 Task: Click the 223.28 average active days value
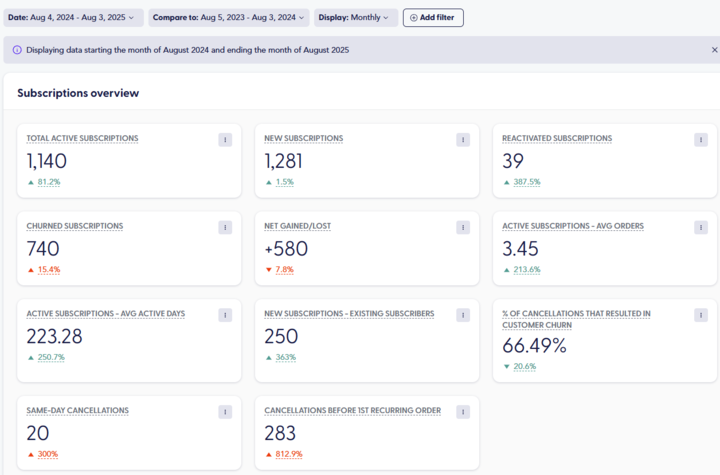pyautogui.click(x=54, y=337)
